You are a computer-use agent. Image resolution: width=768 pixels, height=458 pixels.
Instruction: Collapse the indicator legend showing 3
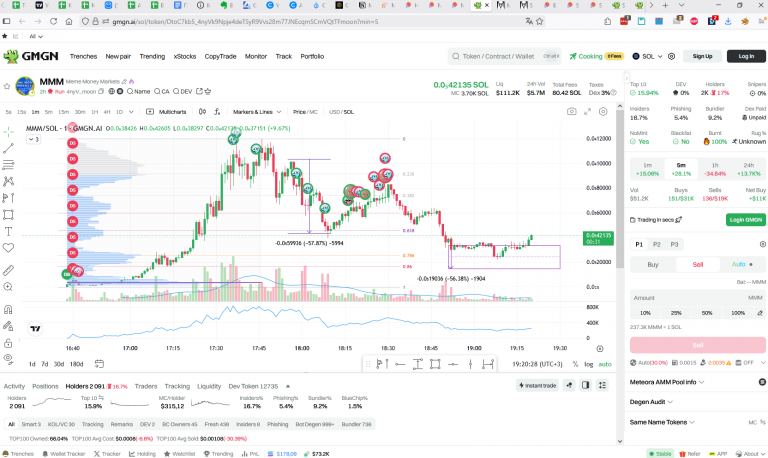(33, 139)
